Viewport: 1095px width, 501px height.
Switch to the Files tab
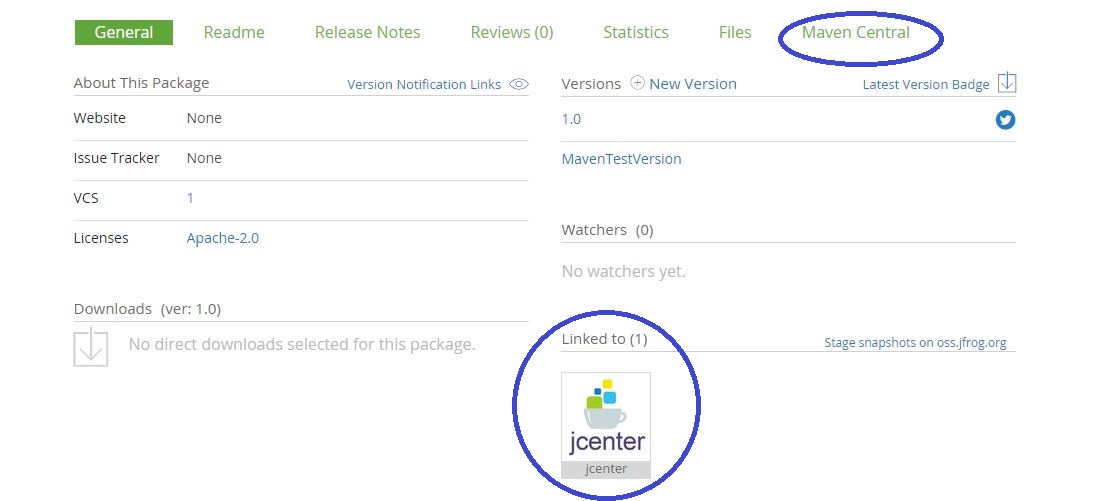click(734, 32)
